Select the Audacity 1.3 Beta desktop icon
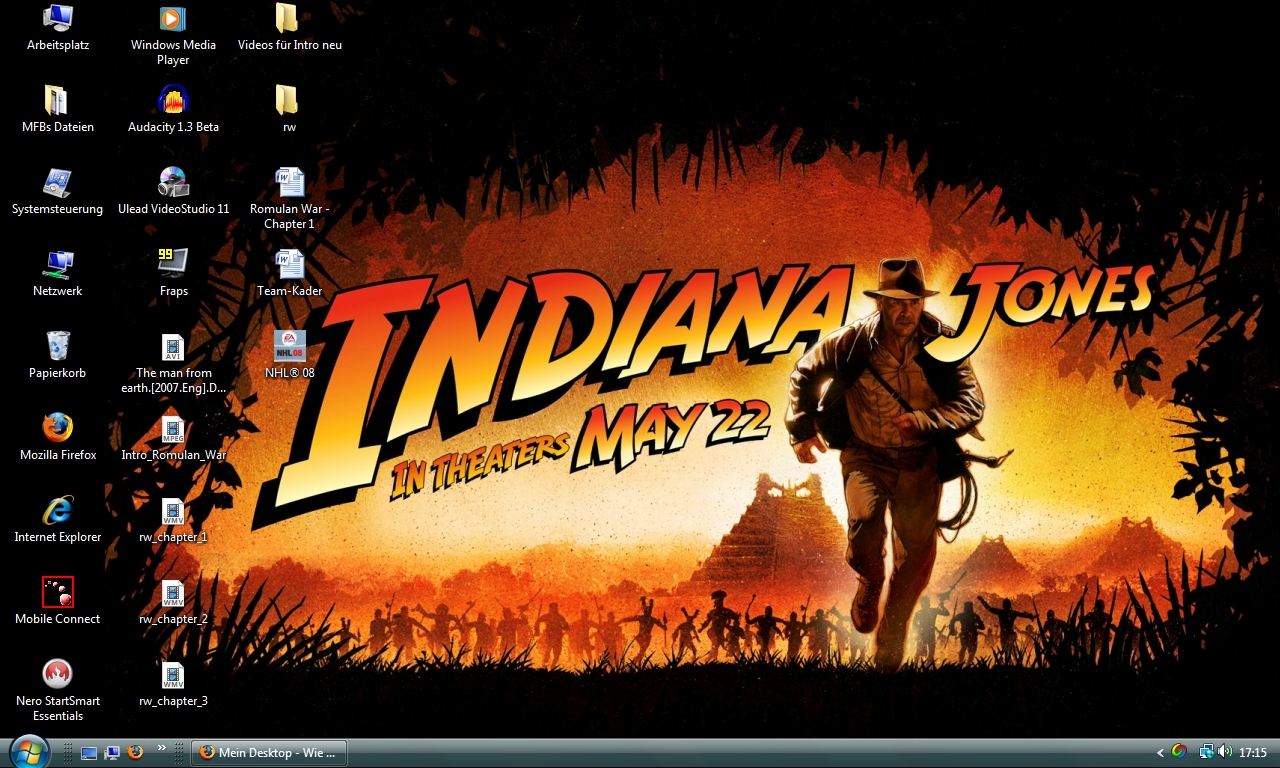This screenshot has height=768, width=1280. click(173, 100)
